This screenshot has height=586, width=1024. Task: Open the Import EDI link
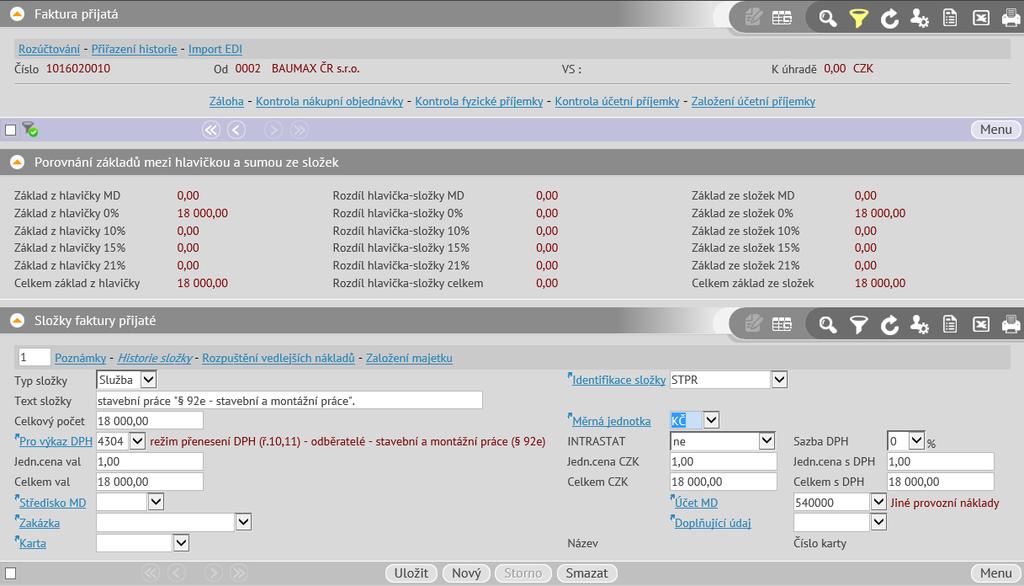[215, 49]
